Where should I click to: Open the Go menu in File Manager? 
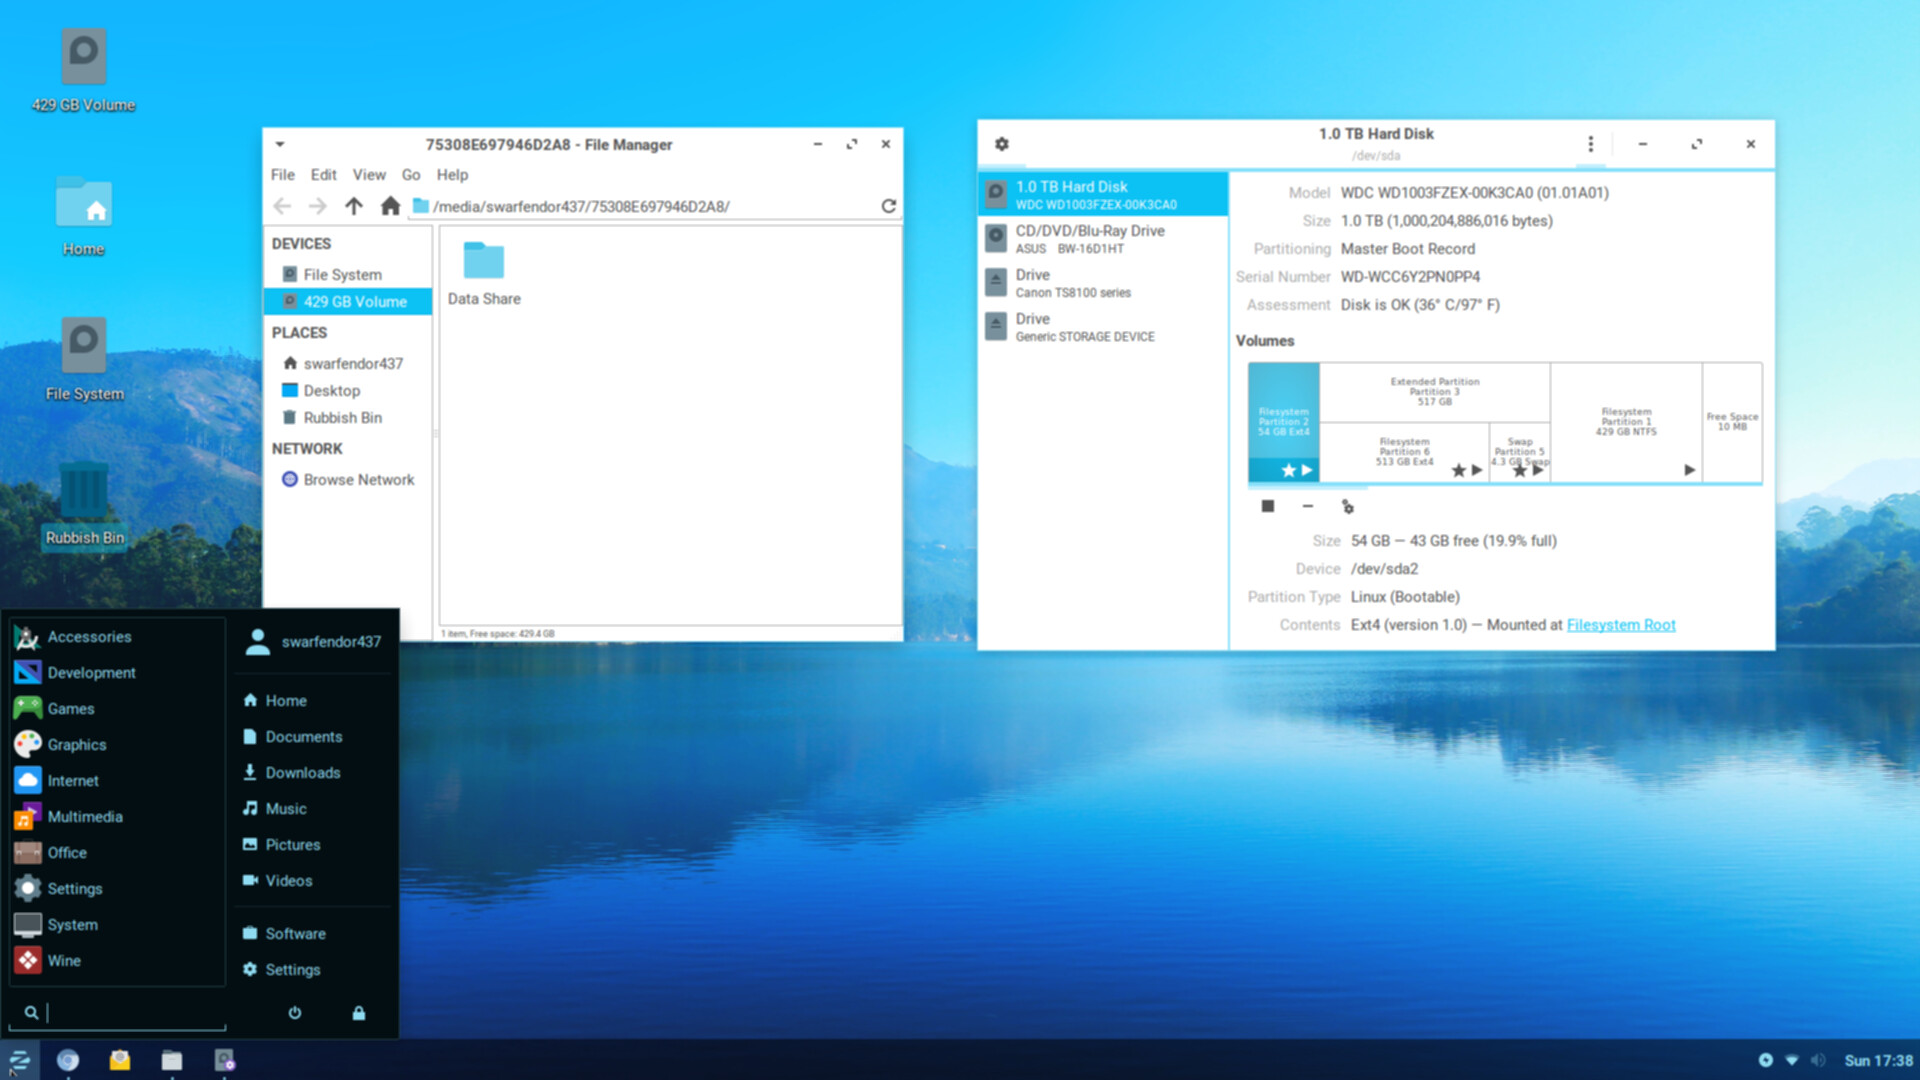(x=410, y=175)
